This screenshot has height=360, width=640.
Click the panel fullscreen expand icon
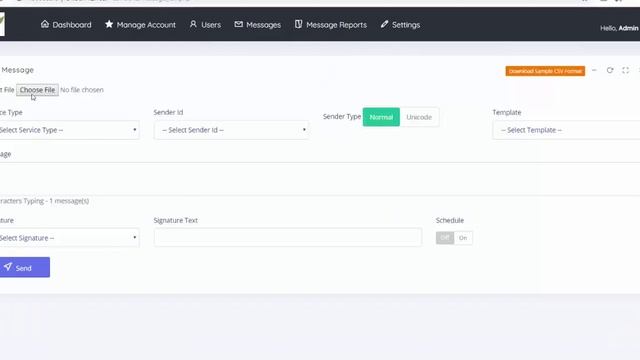(x=625, y=70)
